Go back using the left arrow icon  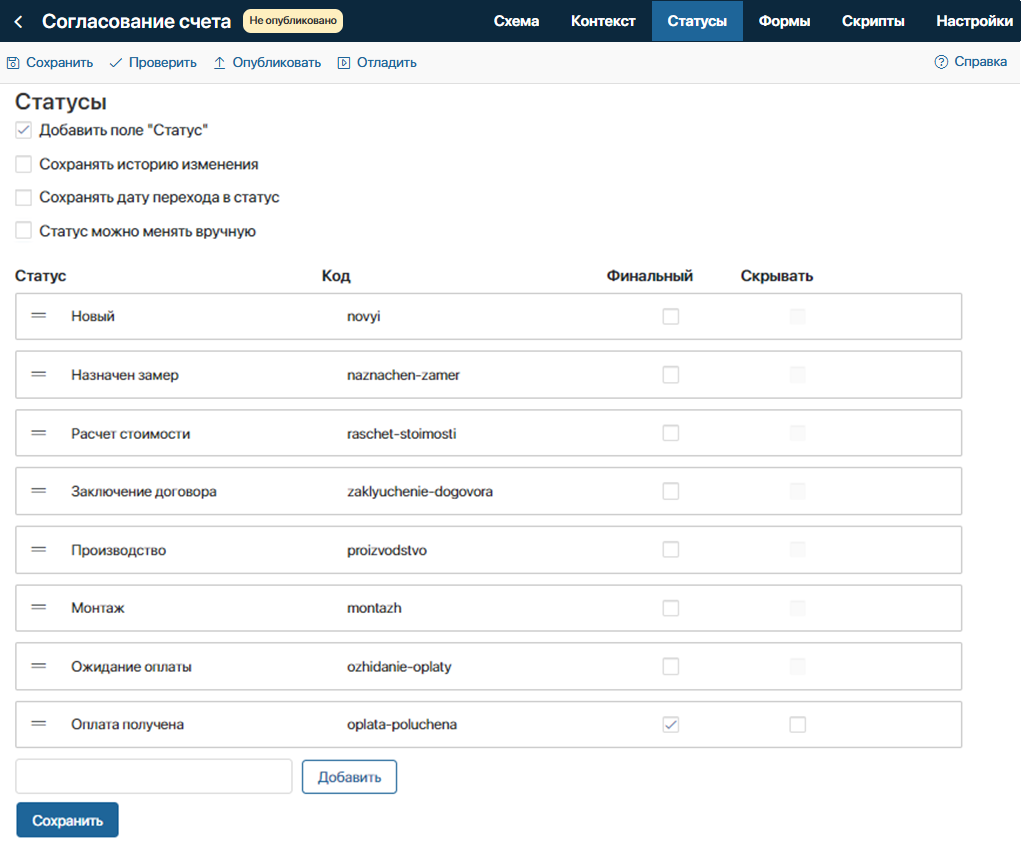click(x=18, y=21)
